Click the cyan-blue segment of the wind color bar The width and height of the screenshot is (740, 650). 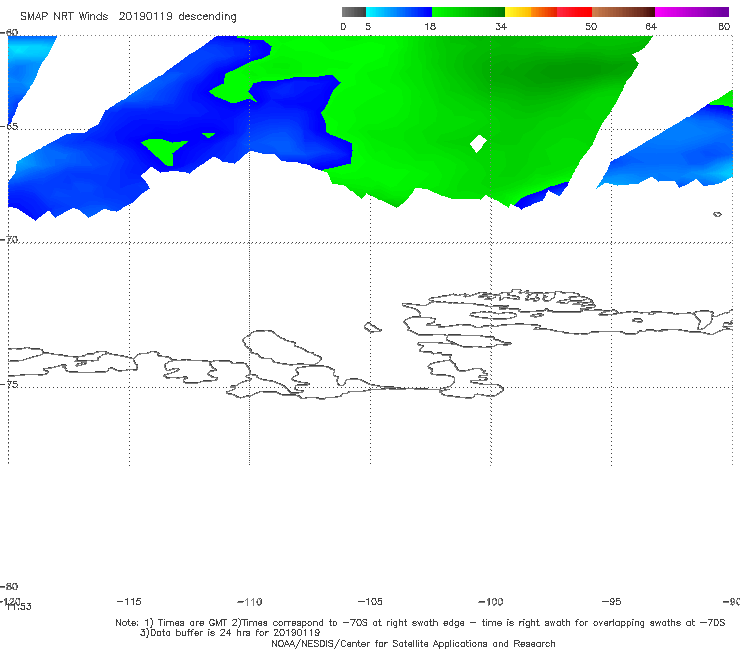pyautogui.click(x=399, y=12)
